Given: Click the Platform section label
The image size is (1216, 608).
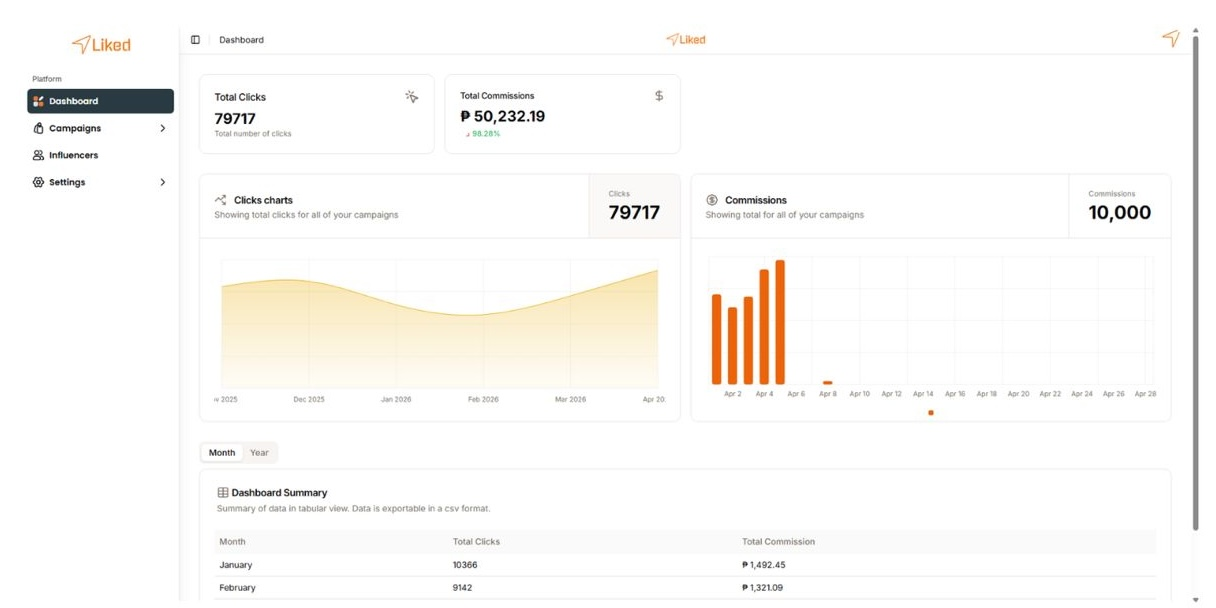Looking at the screenshot, I should (x=47, y=79).
